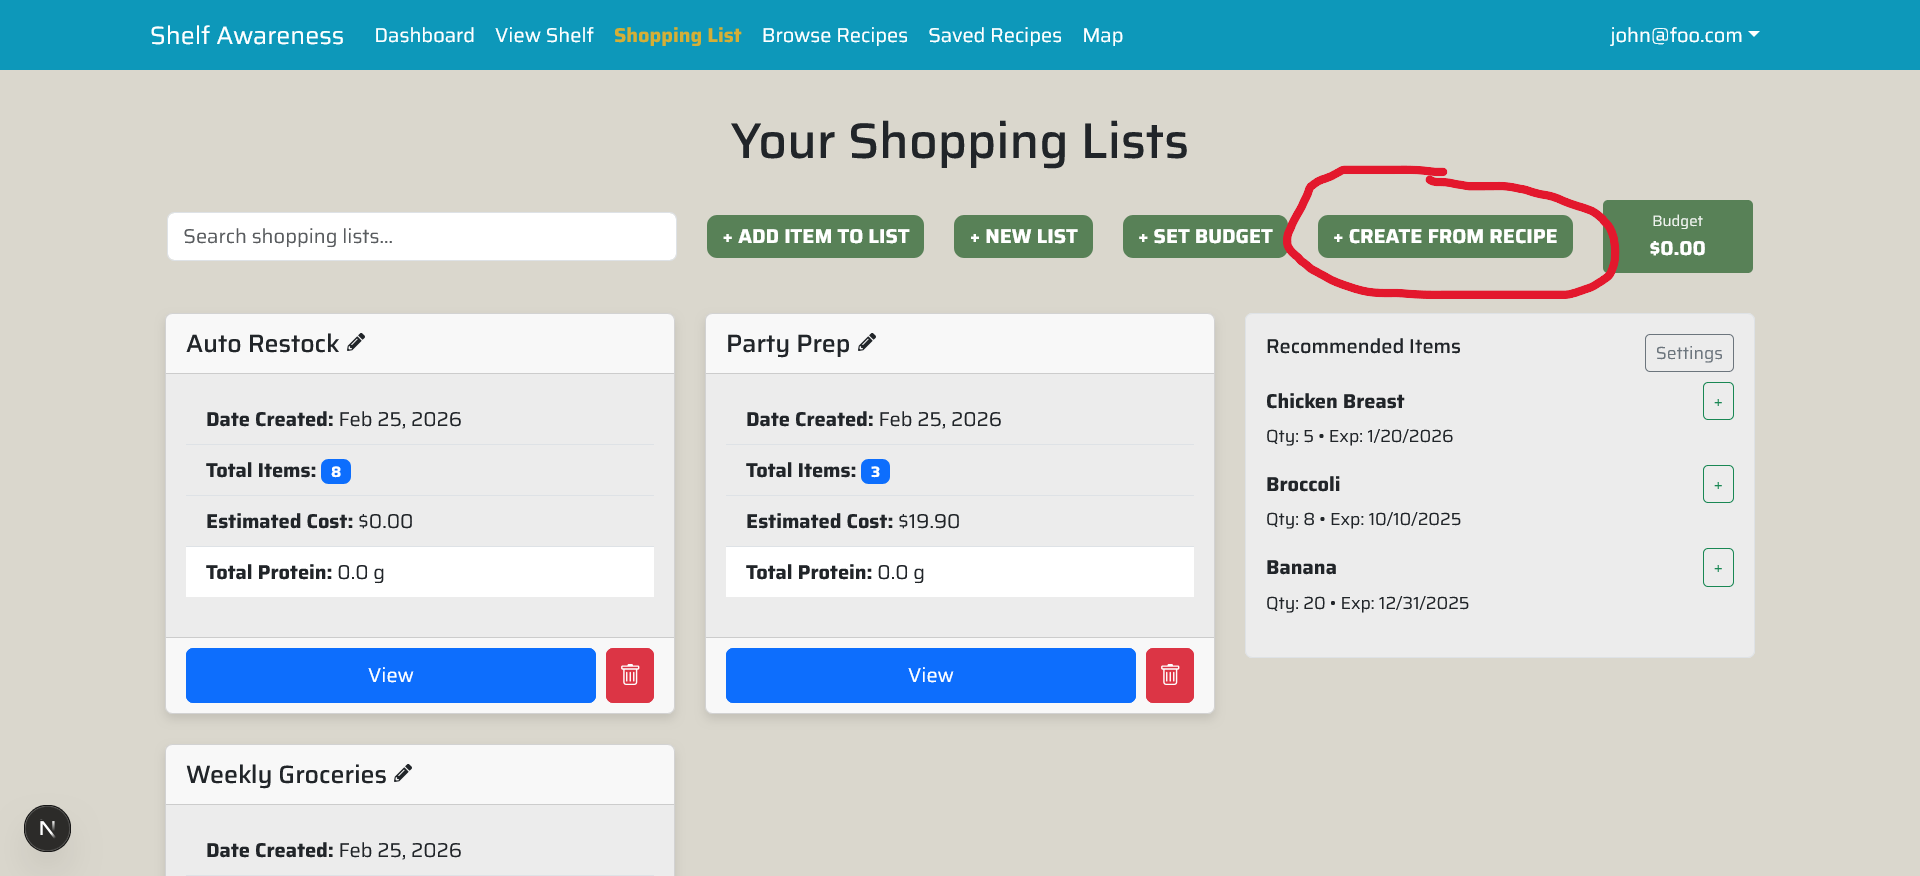Click the Create From Recipe button
The width and height of the screenshot is (1920, 876).
pyautogui.click(x=1444, y=237)
